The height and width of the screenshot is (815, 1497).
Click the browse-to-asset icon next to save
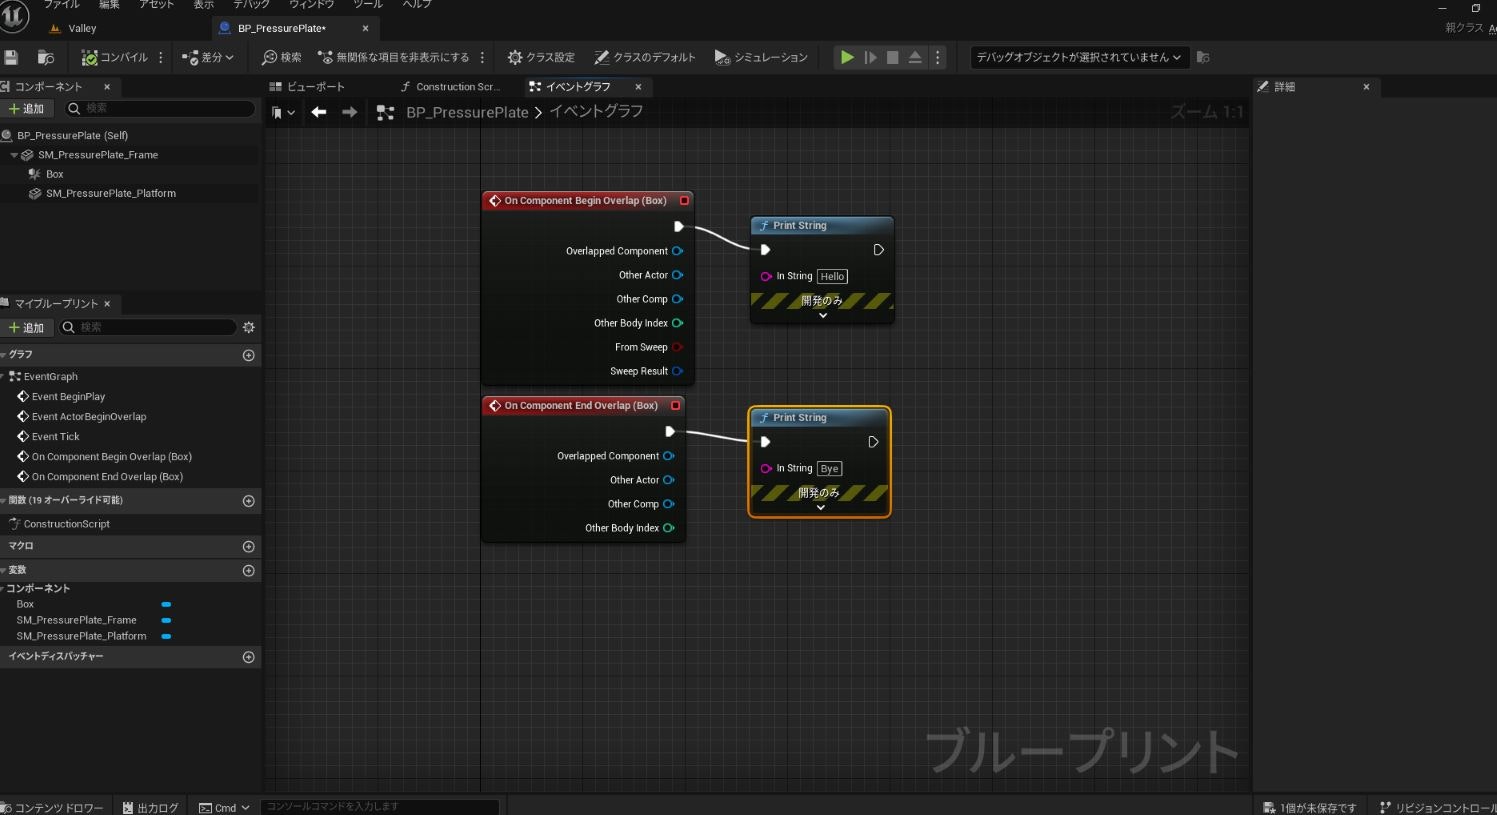[45, 58]
